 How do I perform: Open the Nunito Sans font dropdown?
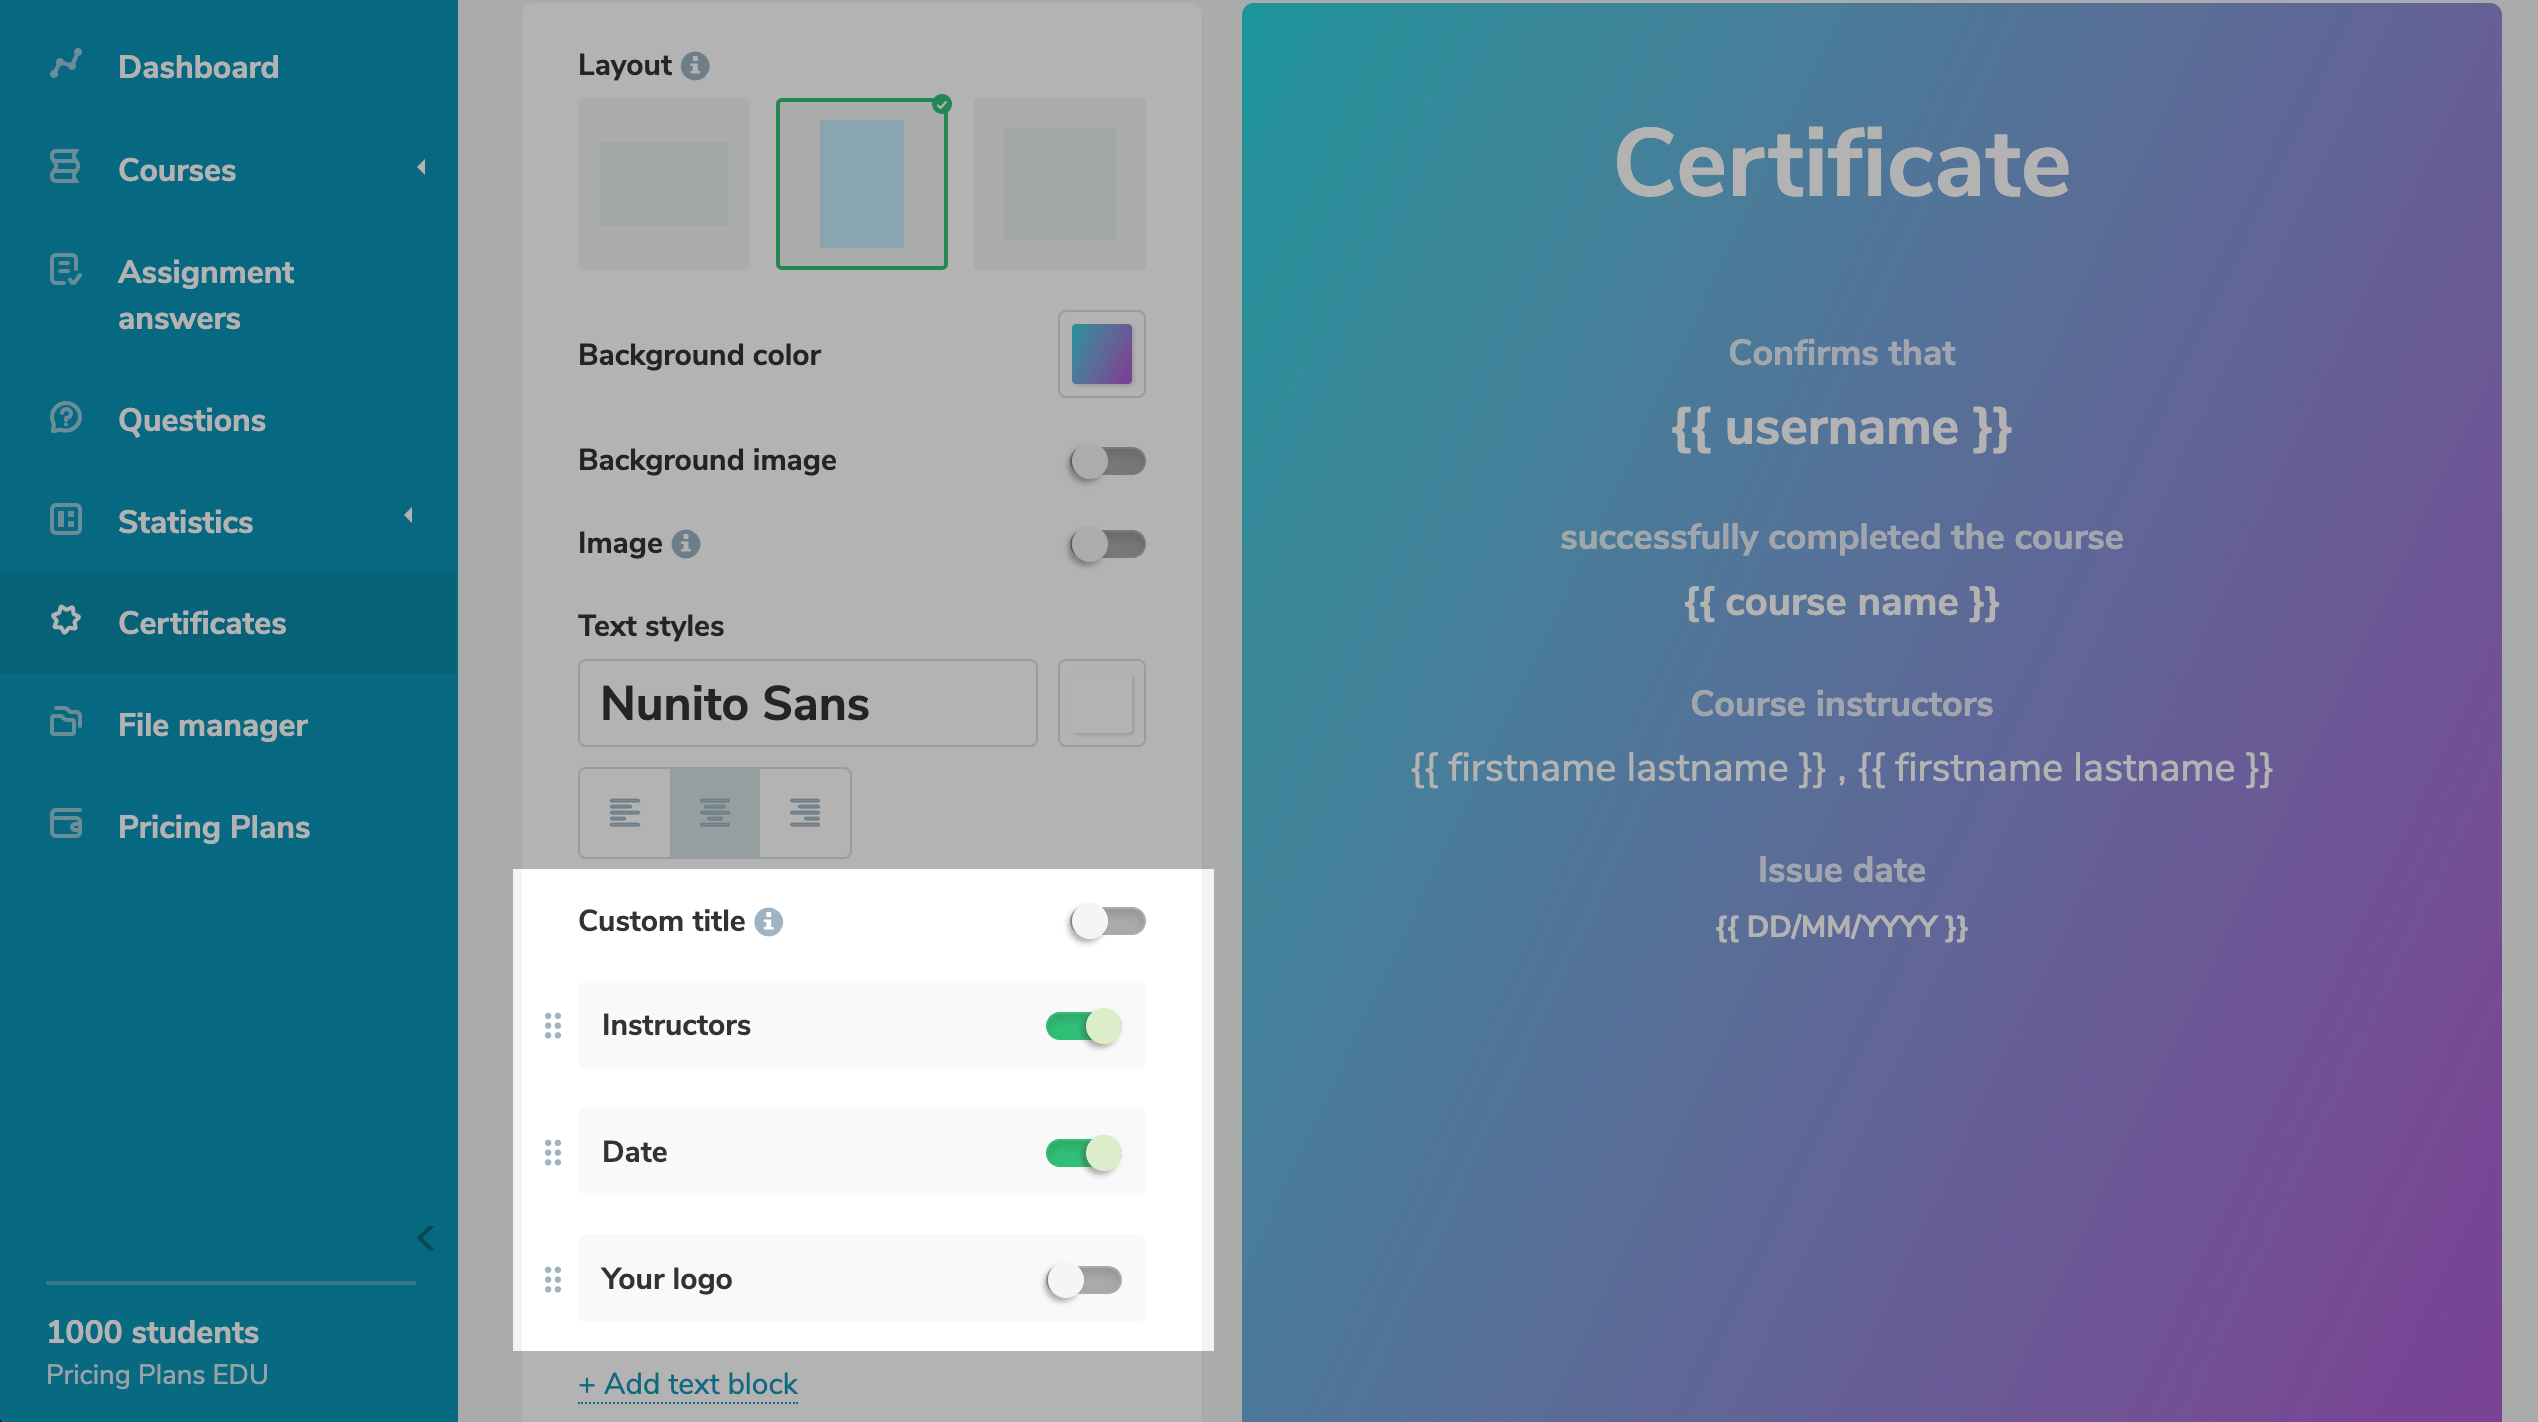point(806,703)
